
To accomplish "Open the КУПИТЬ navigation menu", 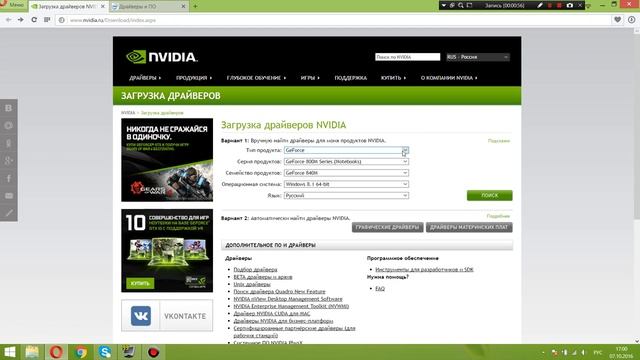I will tap(393, 78).
